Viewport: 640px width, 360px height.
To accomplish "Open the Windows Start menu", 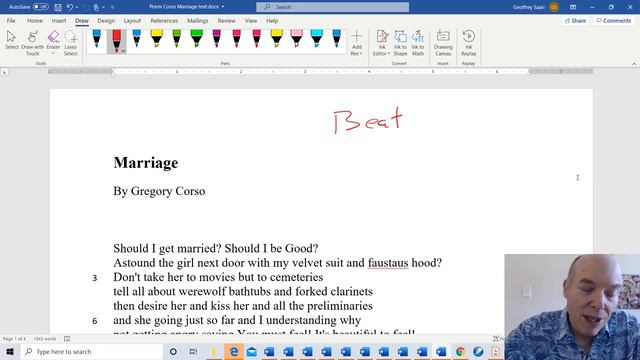I will click(x=10, y=351).
